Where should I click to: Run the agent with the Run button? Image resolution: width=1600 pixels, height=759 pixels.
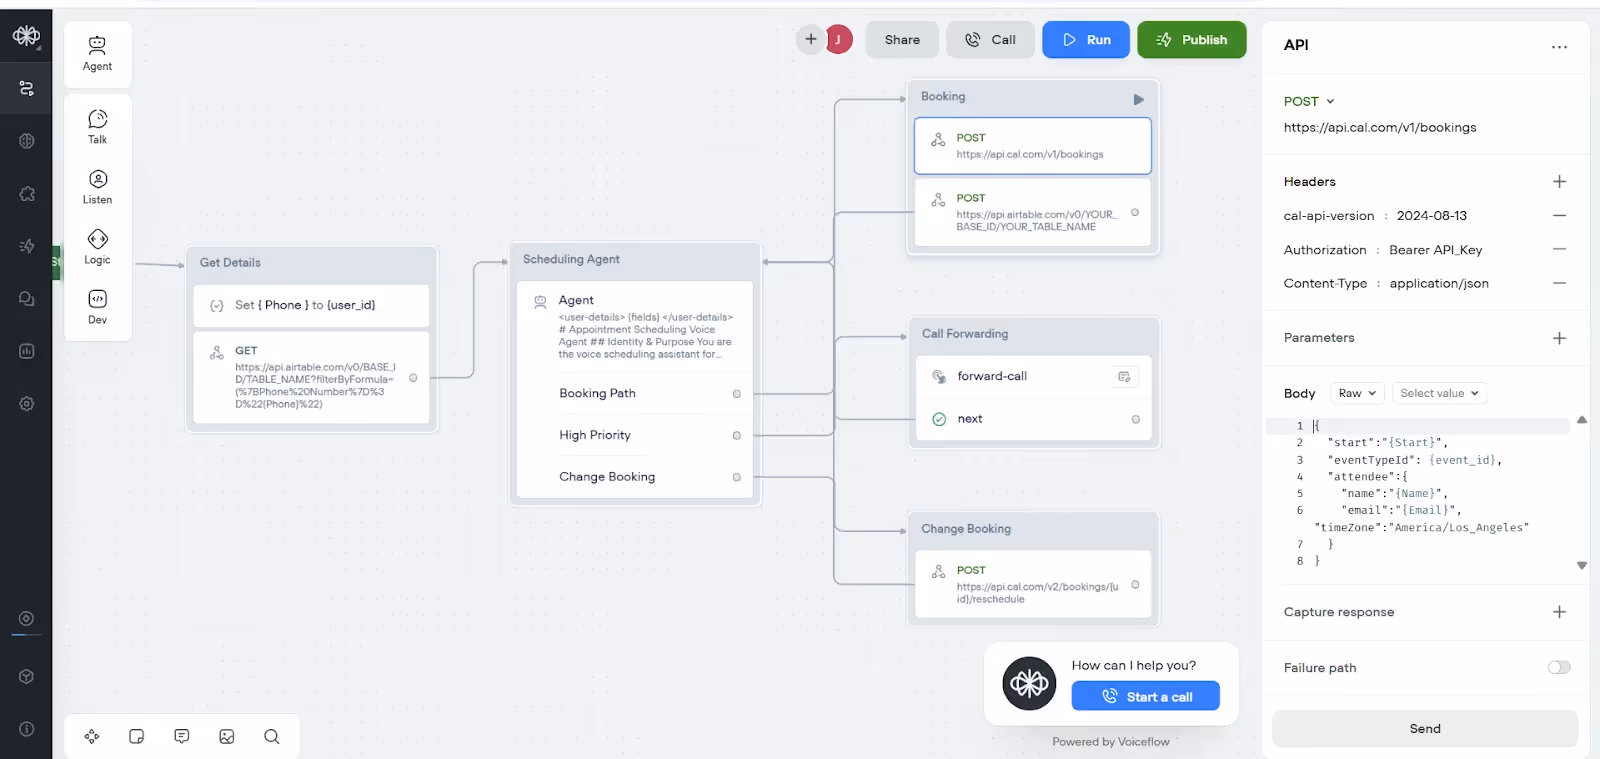pyautogui.click(x=1086, y=40)
